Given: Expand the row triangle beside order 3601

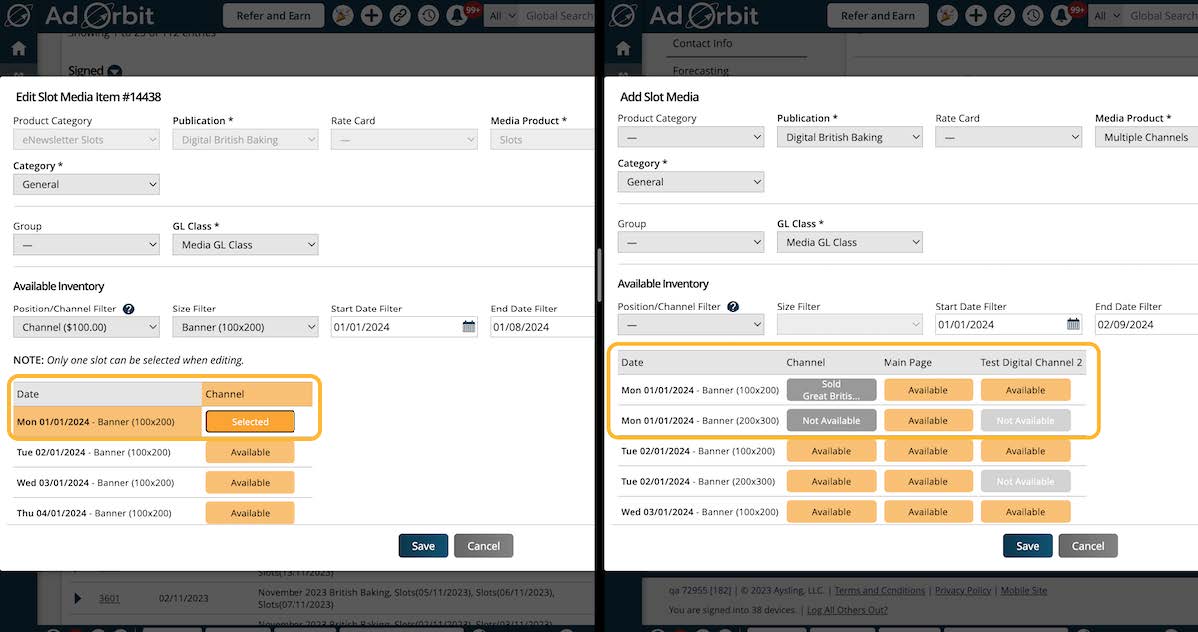Looking at the screenshot, I should click(x=77, y=598).
